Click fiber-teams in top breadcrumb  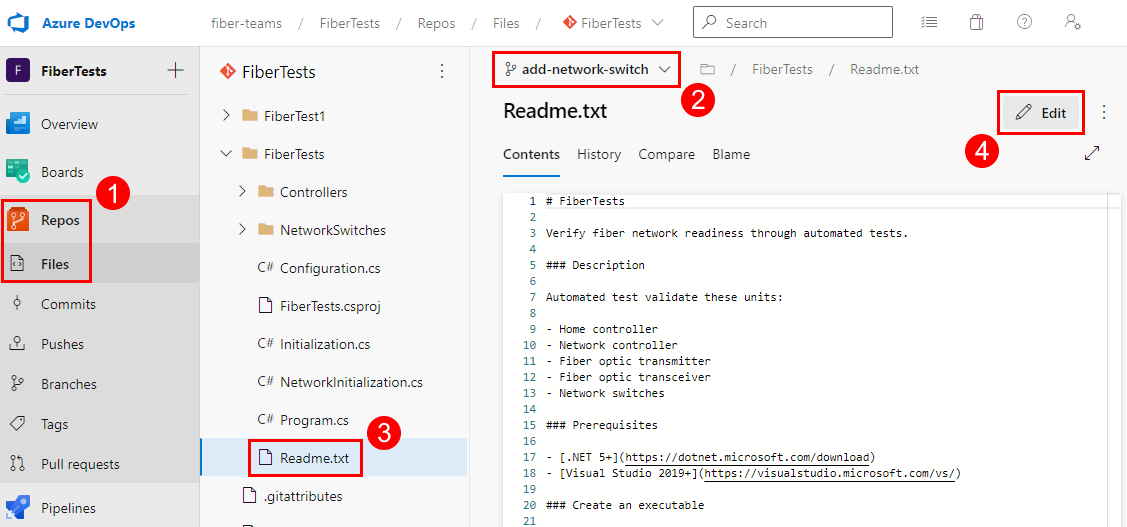pos(246,23)
